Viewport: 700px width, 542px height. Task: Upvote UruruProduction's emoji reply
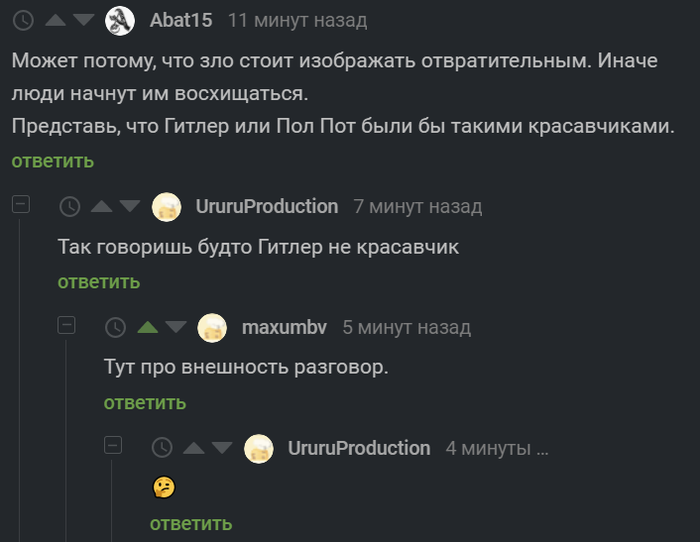coord(194,448)
